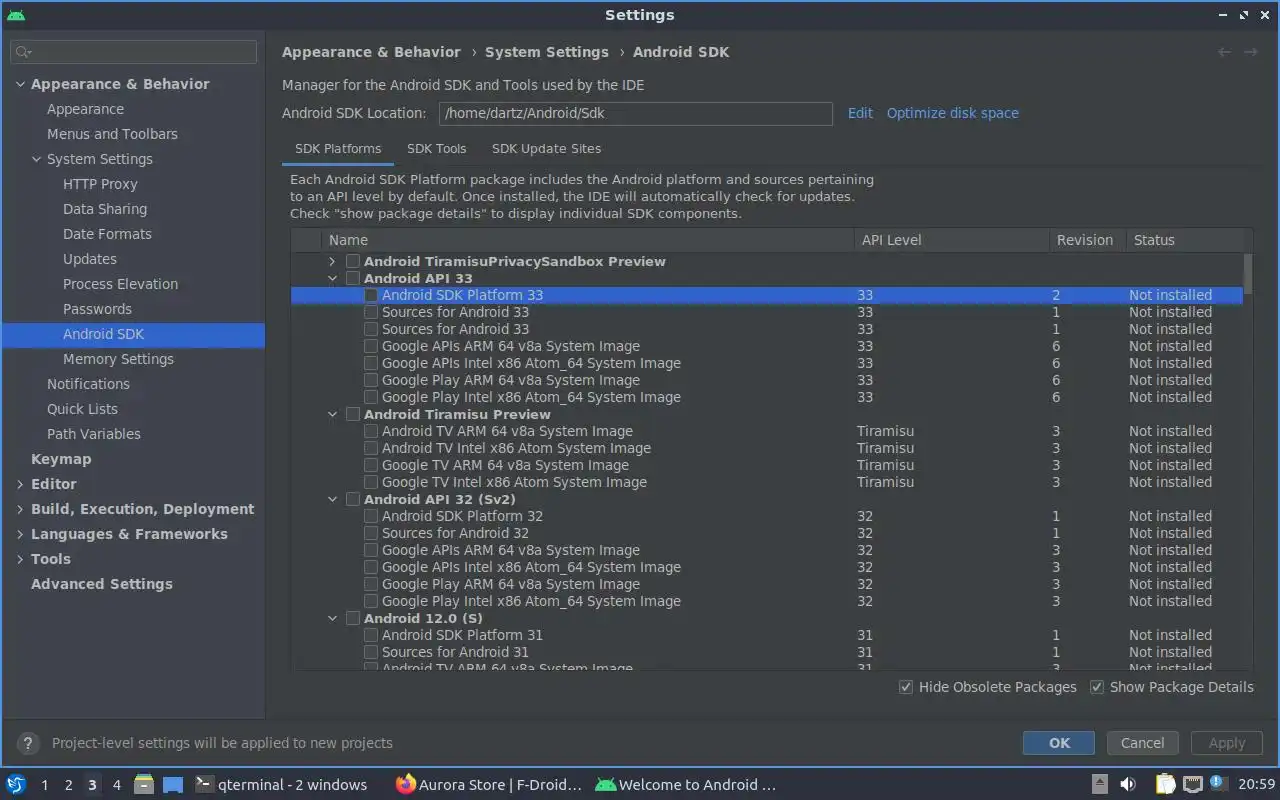Sort by the Name column header

tap(588, 240)
